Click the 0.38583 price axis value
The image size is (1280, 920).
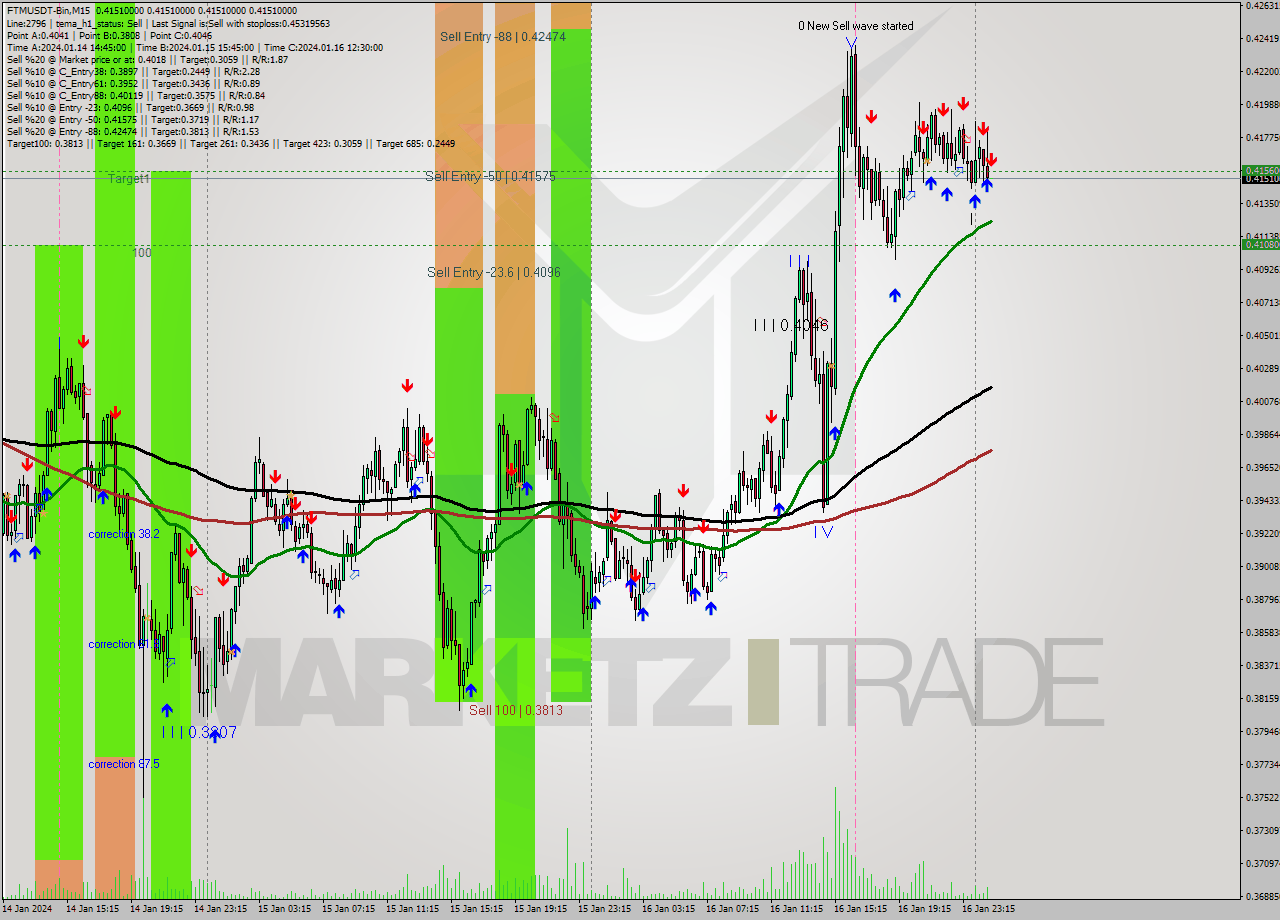pos(1262,633)
